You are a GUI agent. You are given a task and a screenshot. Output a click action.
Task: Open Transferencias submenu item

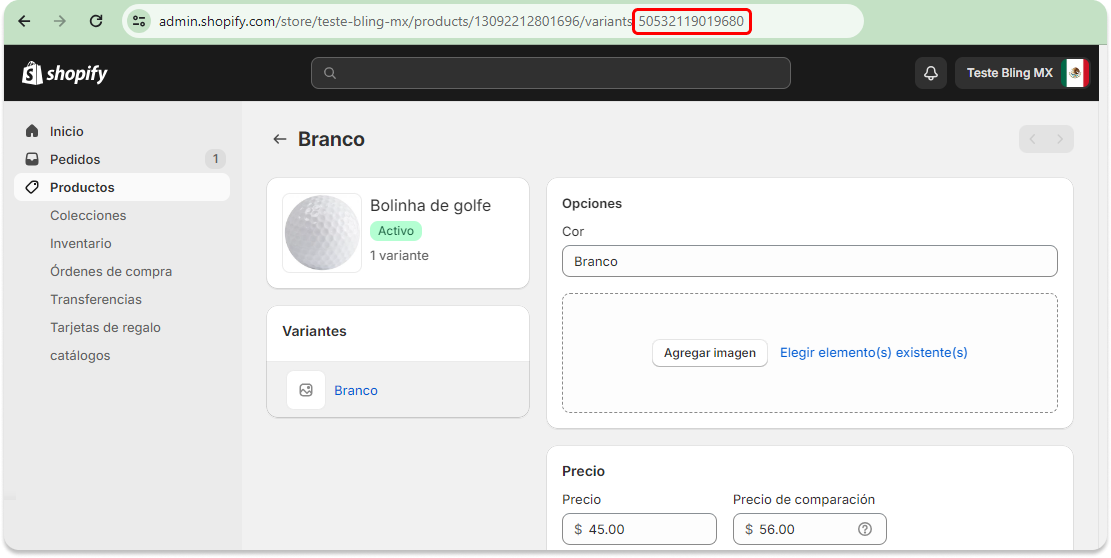(x=96, y=300)
